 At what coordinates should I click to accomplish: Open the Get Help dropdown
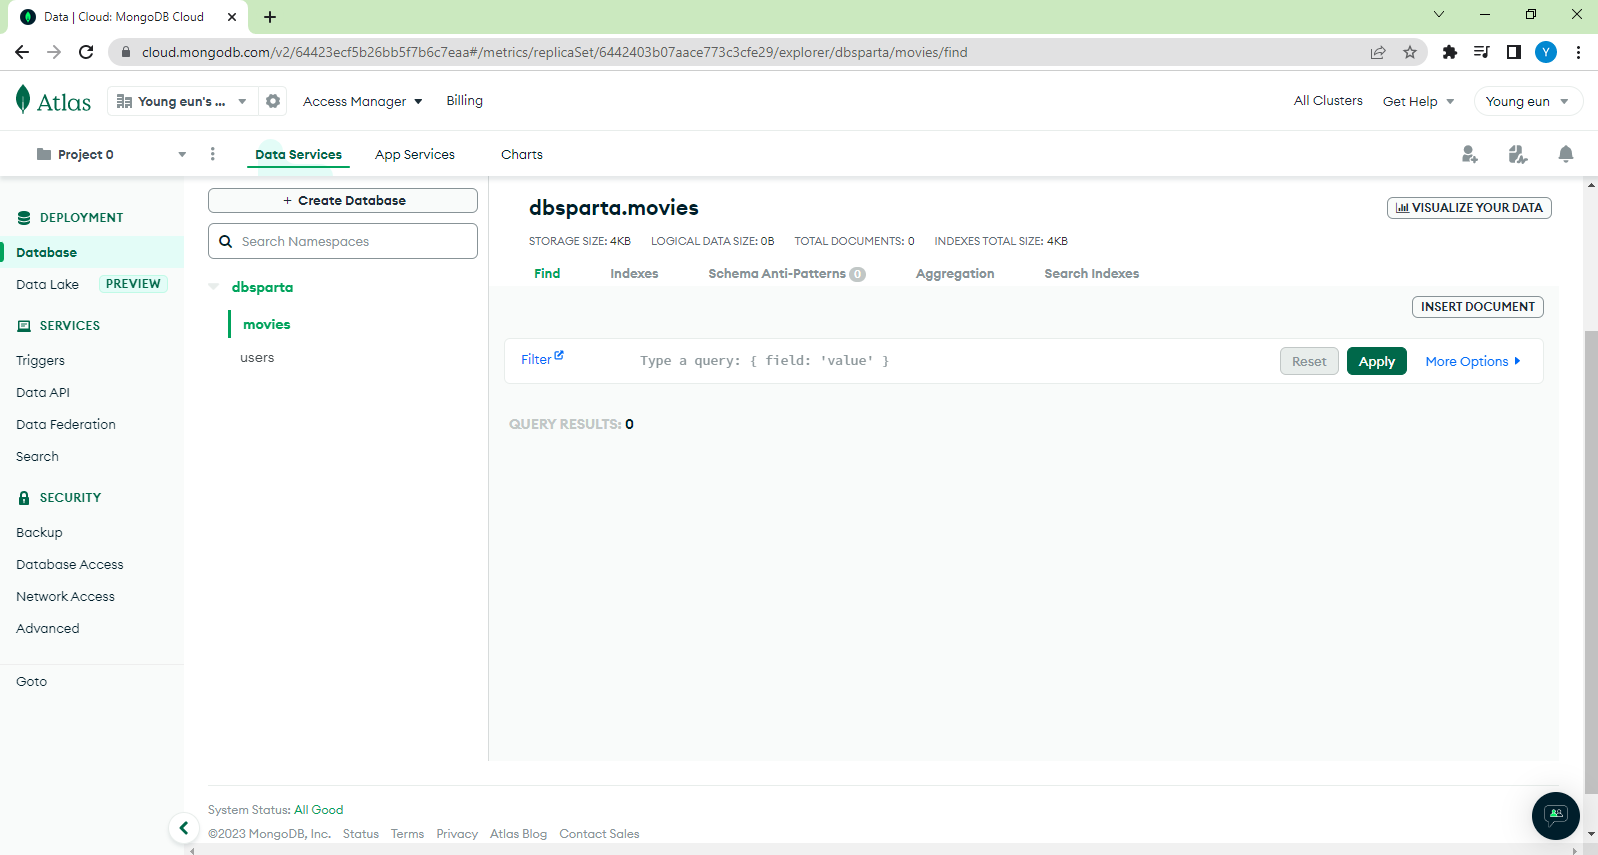click(1418, 101)
